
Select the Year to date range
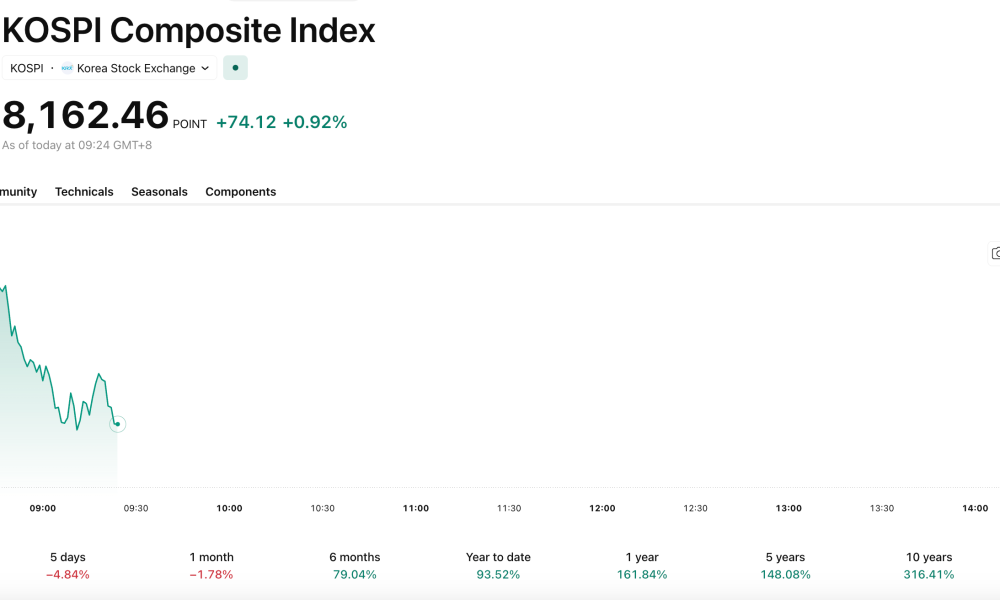coord(498,566)
